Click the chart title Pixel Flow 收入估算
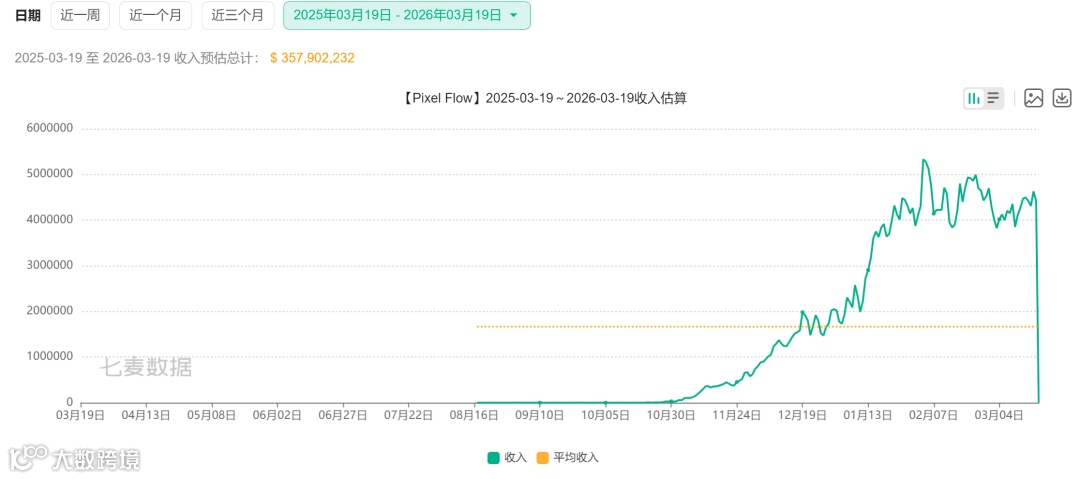Viewport: 1080px width, 479px height. [x=543, y=98]
